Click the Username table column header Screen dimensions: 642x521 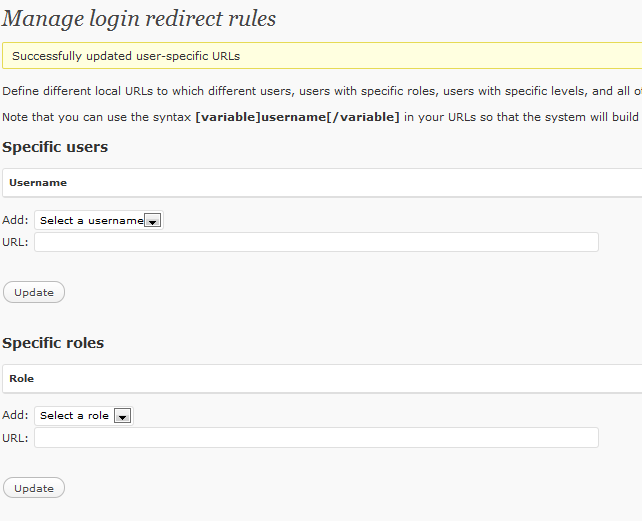point(38,183)
